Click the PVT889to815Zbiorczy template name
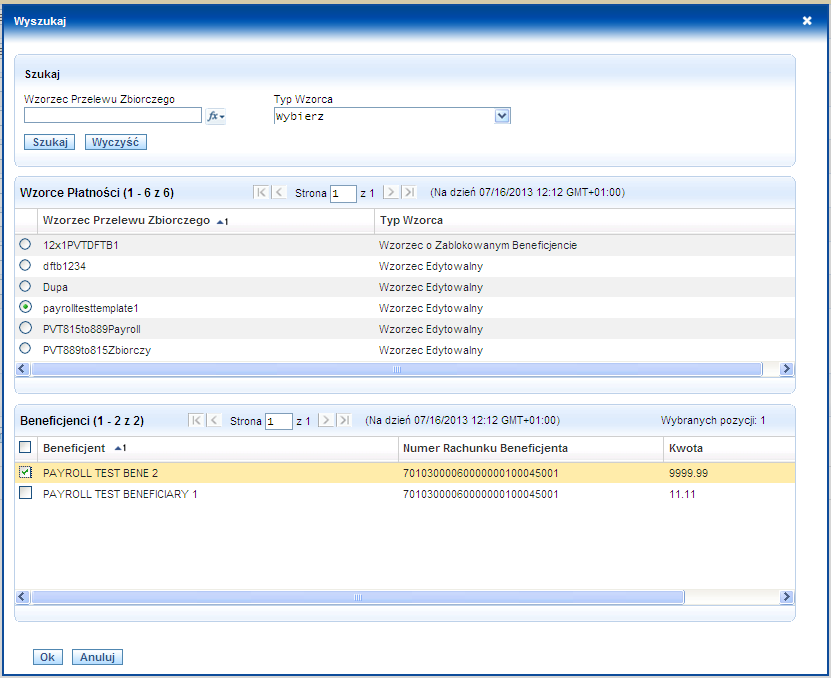 click(97, 350)
